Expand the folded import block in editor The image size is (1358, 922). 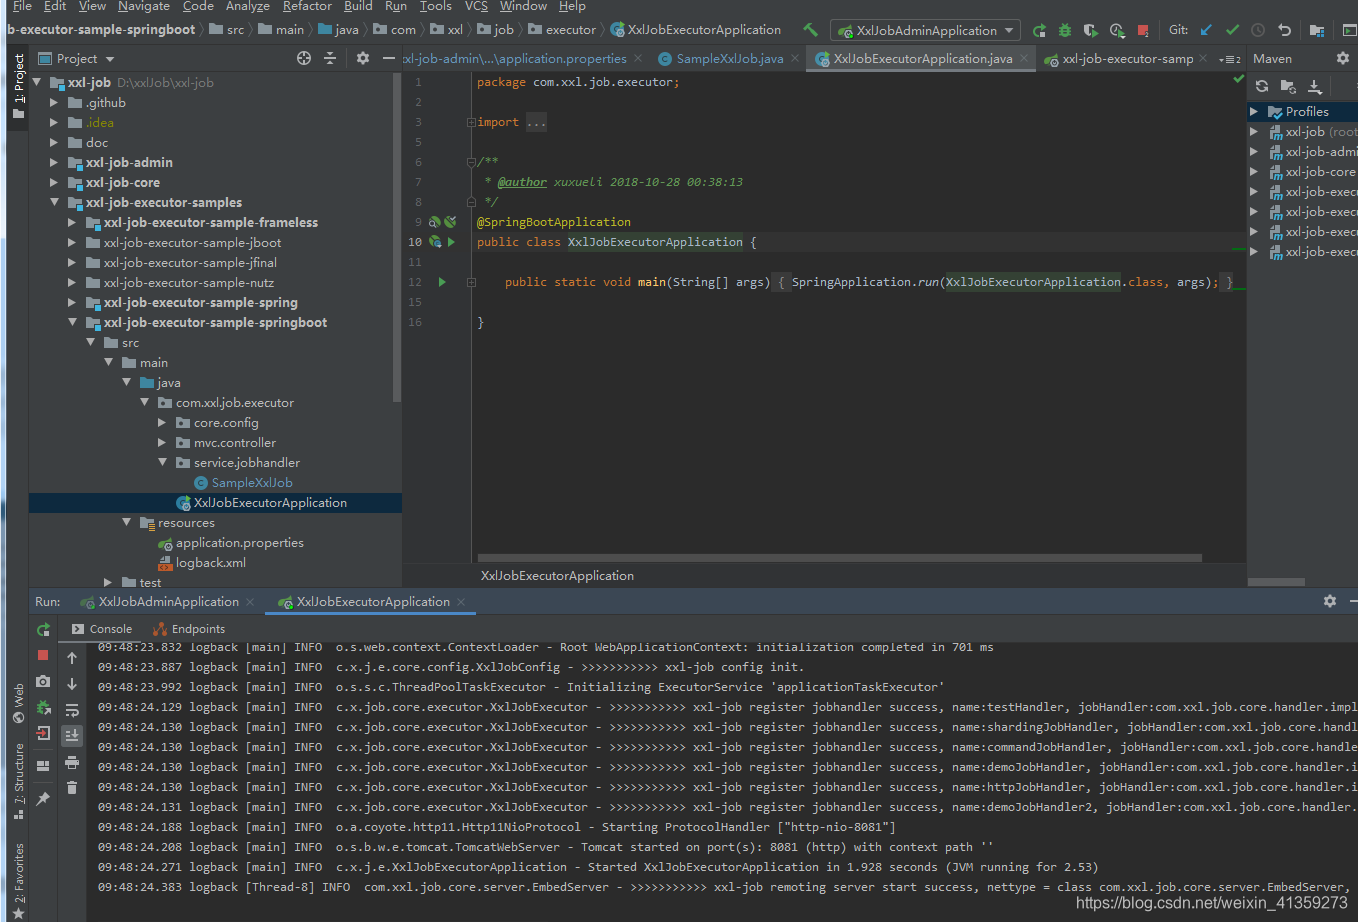pos(470,123)
